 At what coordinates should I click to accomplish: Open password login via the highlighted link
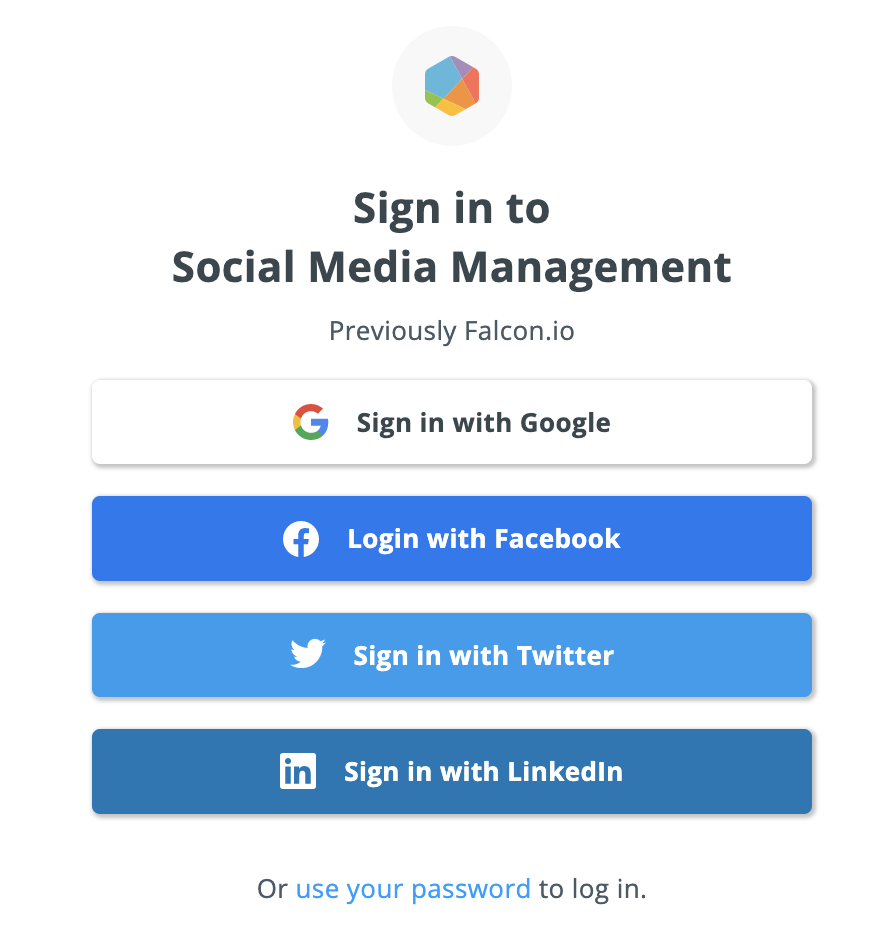point(413,888)
